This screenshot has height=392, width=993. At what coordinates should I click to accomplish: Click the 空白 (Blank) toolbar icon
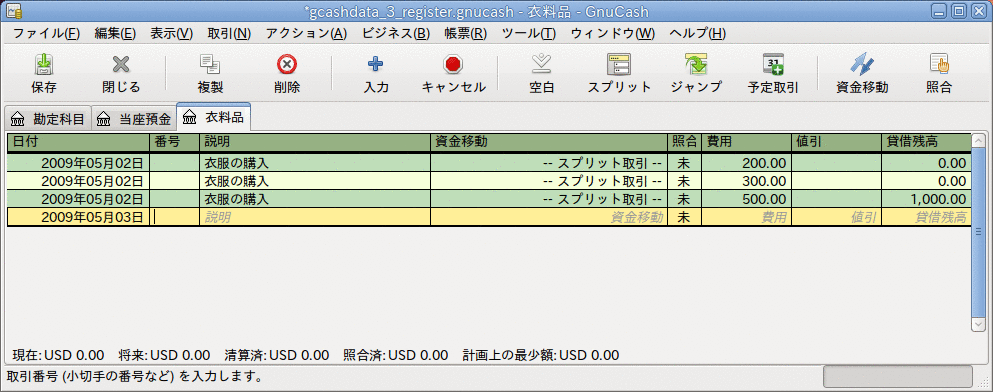click(x=541, y=64)
